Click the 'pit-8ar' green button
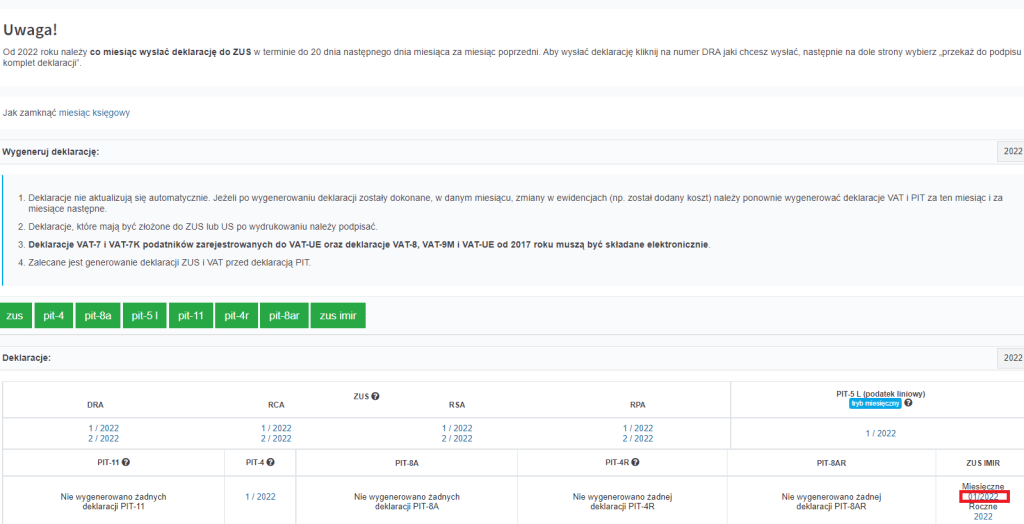 [x=284, y=315]
